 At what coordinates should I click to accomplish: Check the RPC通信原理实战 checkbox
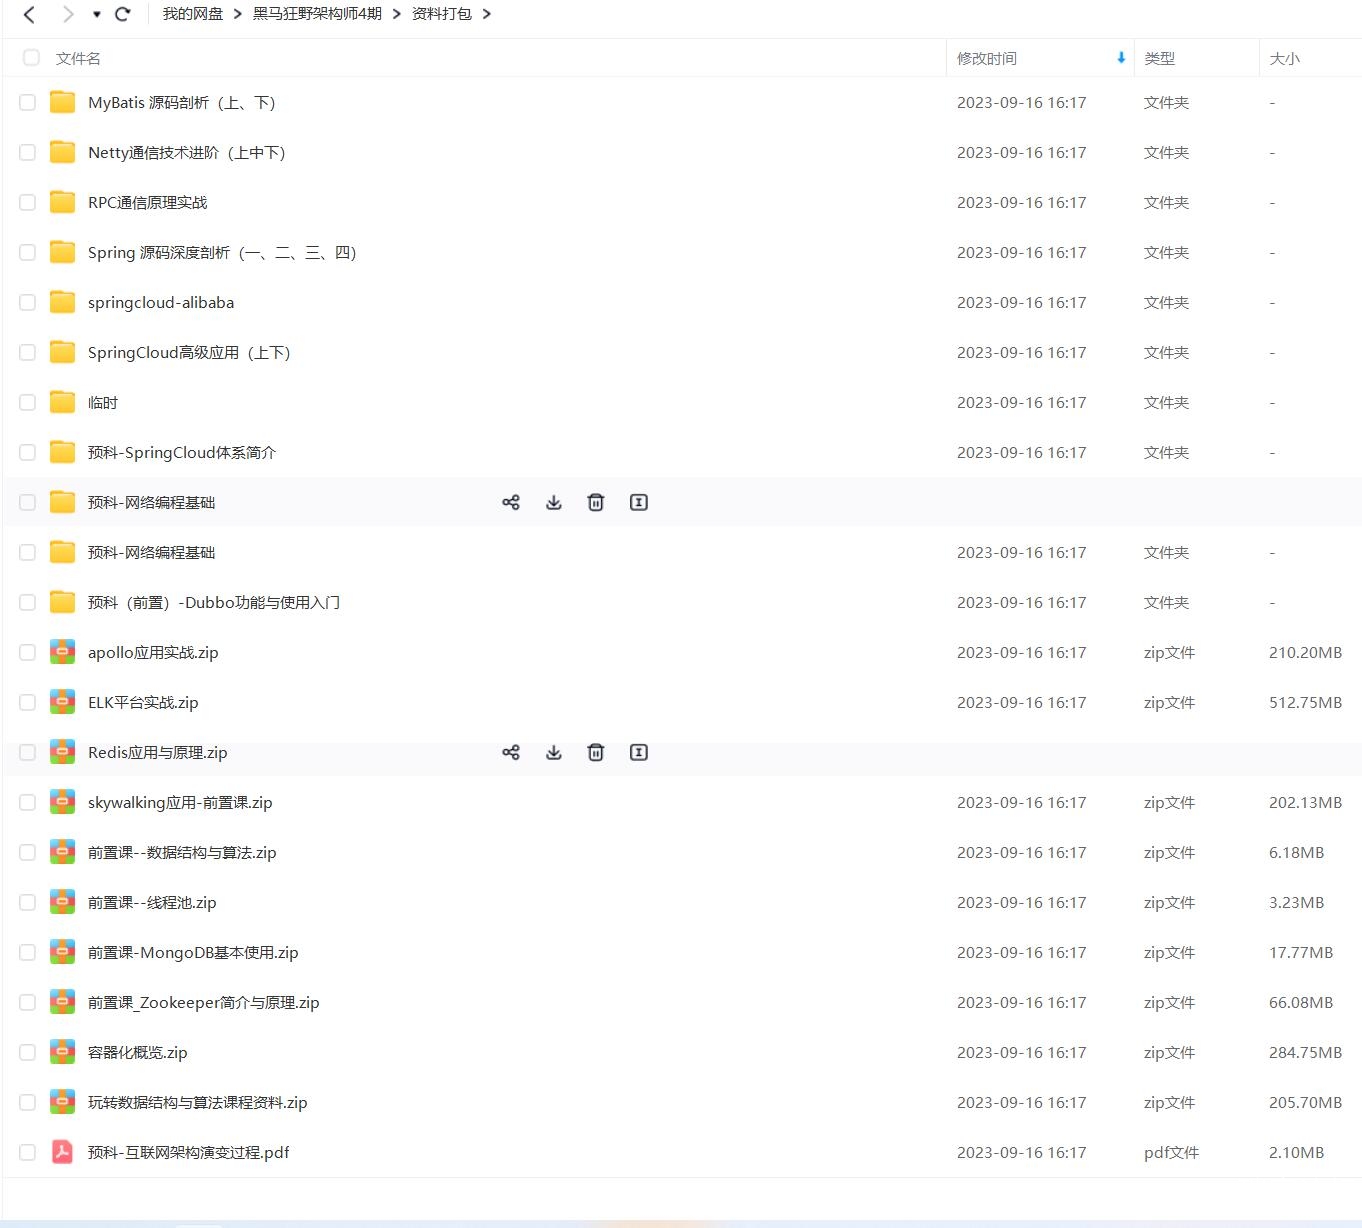coord(28,202)
